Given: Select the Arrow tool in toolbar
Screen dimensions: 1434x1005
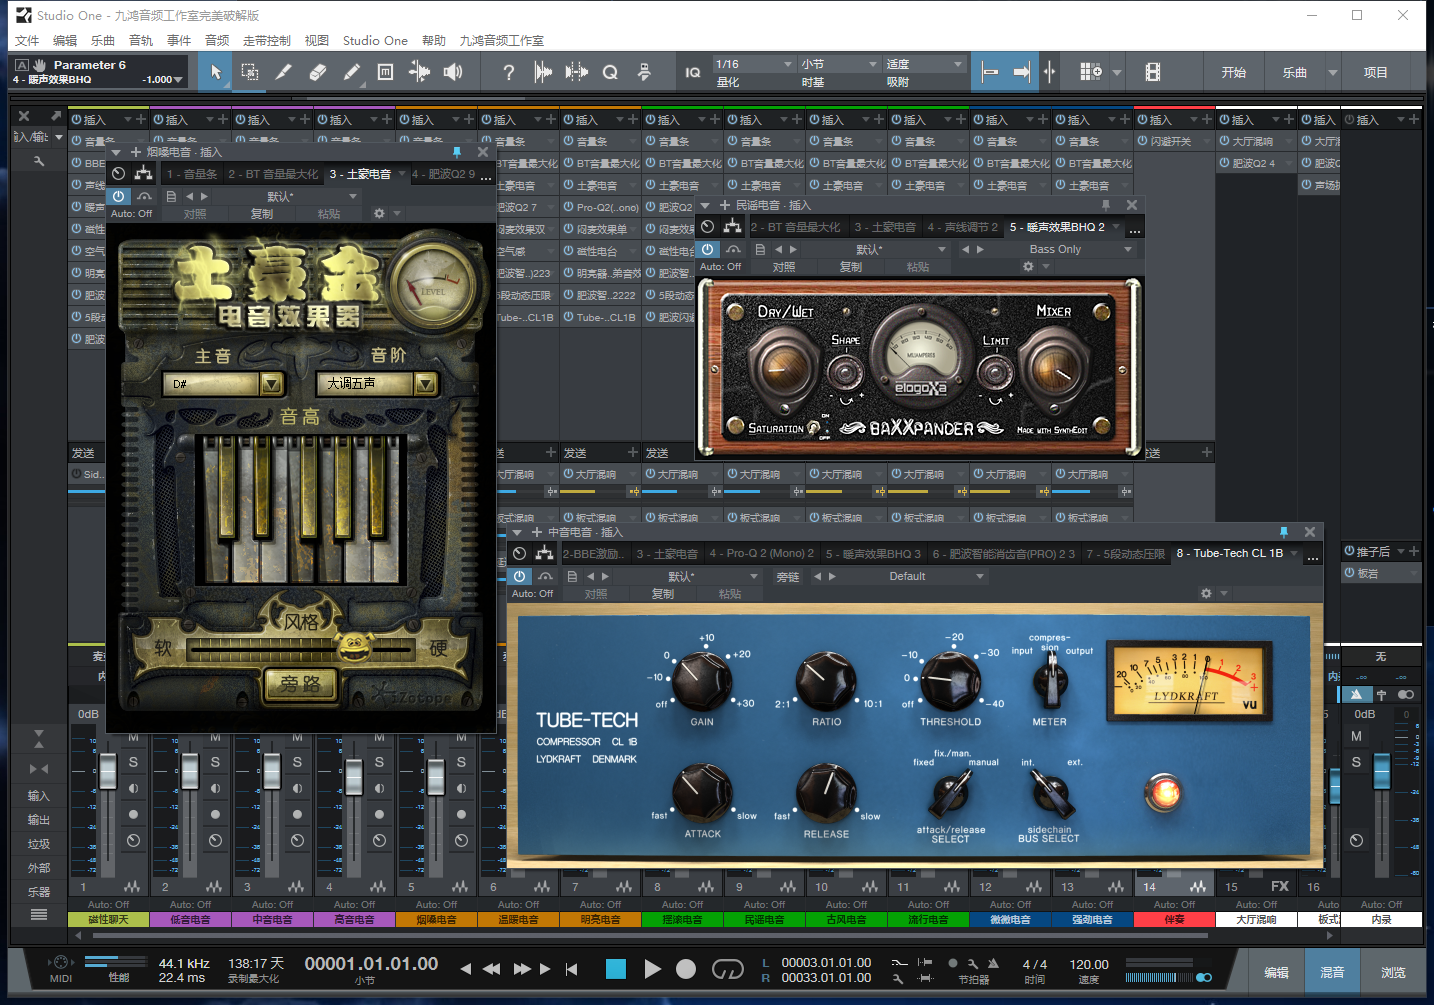Looking at the screenshot, I should 216,72.
